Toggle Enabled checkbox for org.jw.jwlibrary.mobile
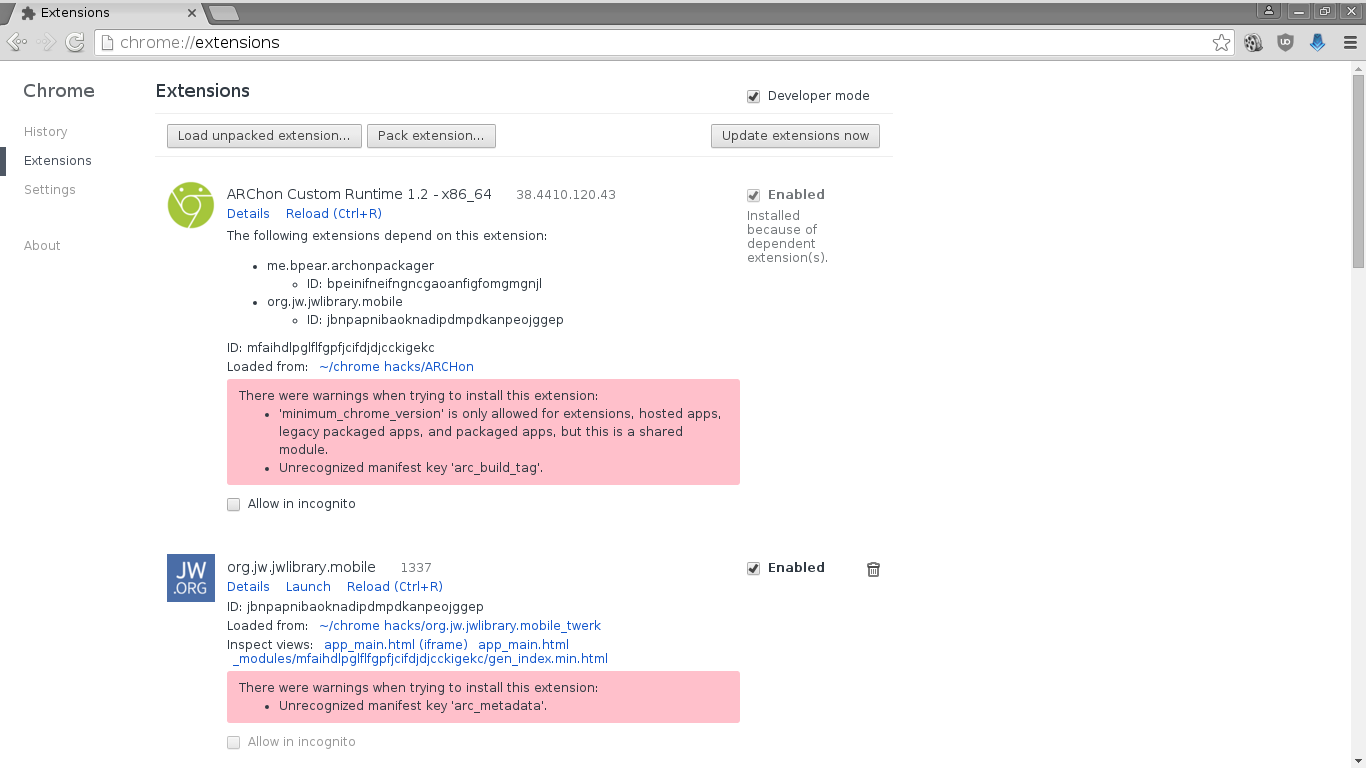This screenshot has width=1366, height=768. 754,568
